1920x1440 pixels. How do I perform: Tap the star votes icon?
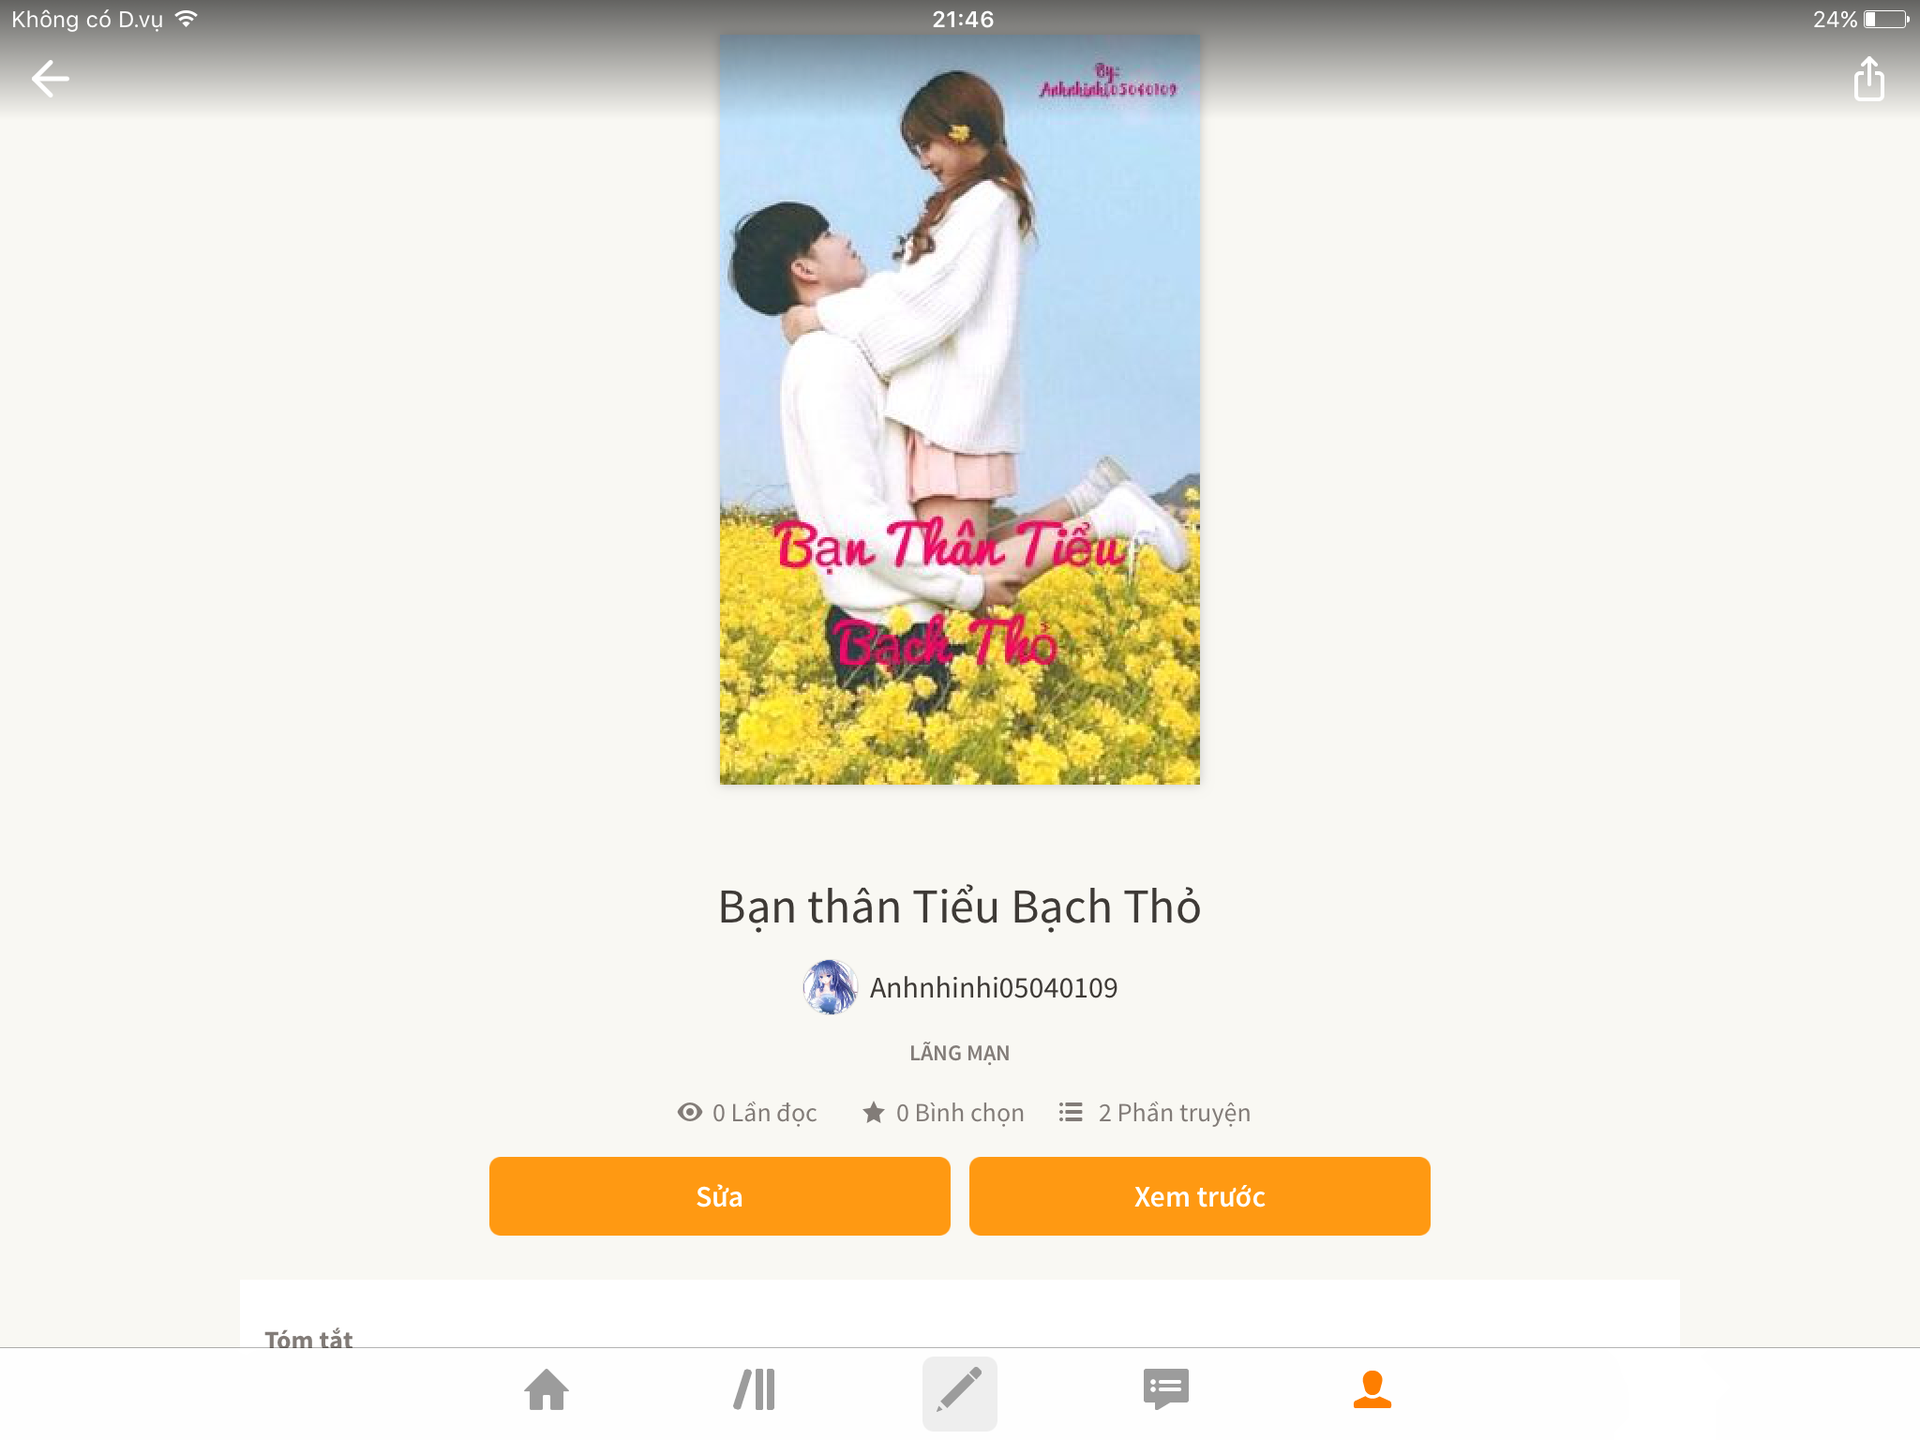(x=873, y=1112)
